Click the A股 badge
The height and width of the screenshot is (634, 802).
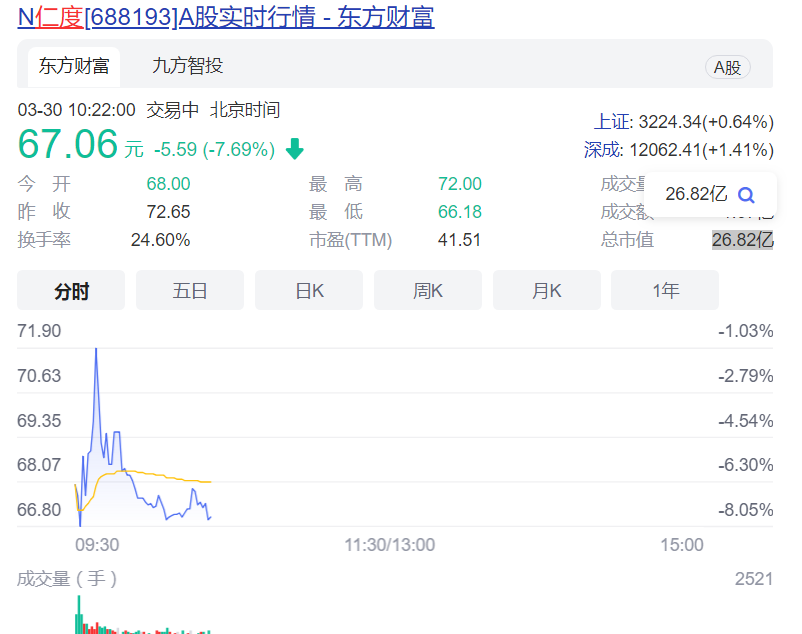pos(727,67)
